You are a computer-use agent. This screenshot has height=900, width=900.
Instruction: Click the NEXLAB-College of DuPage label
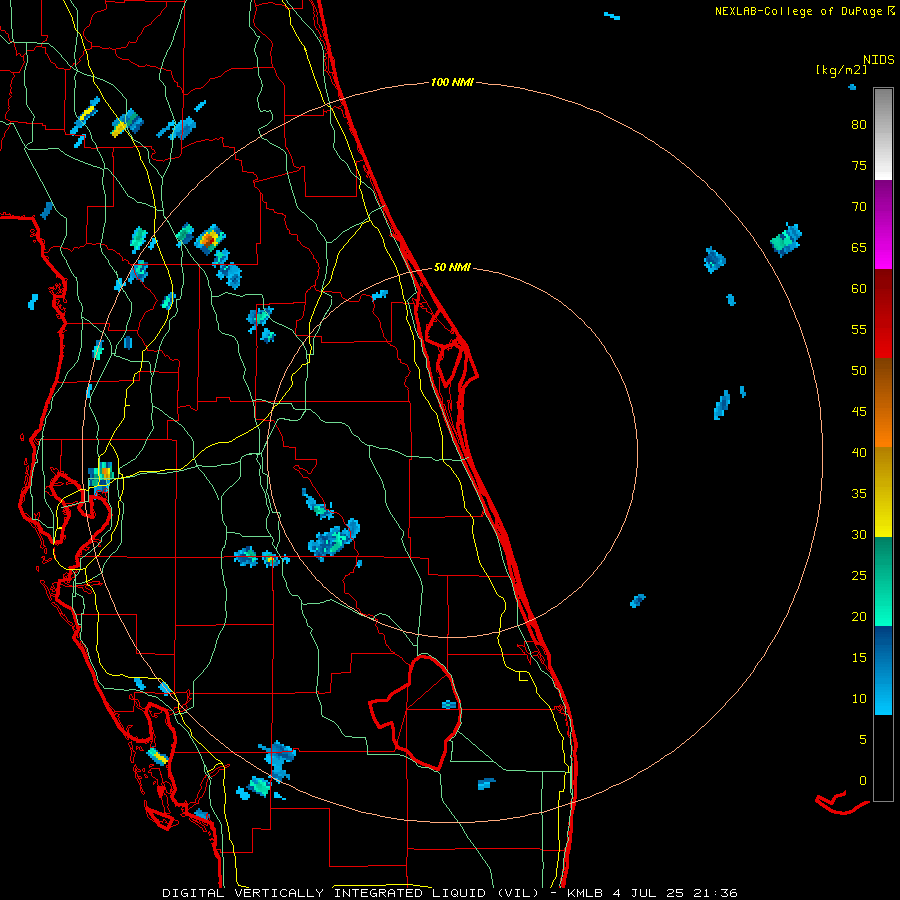click(804, 11)
